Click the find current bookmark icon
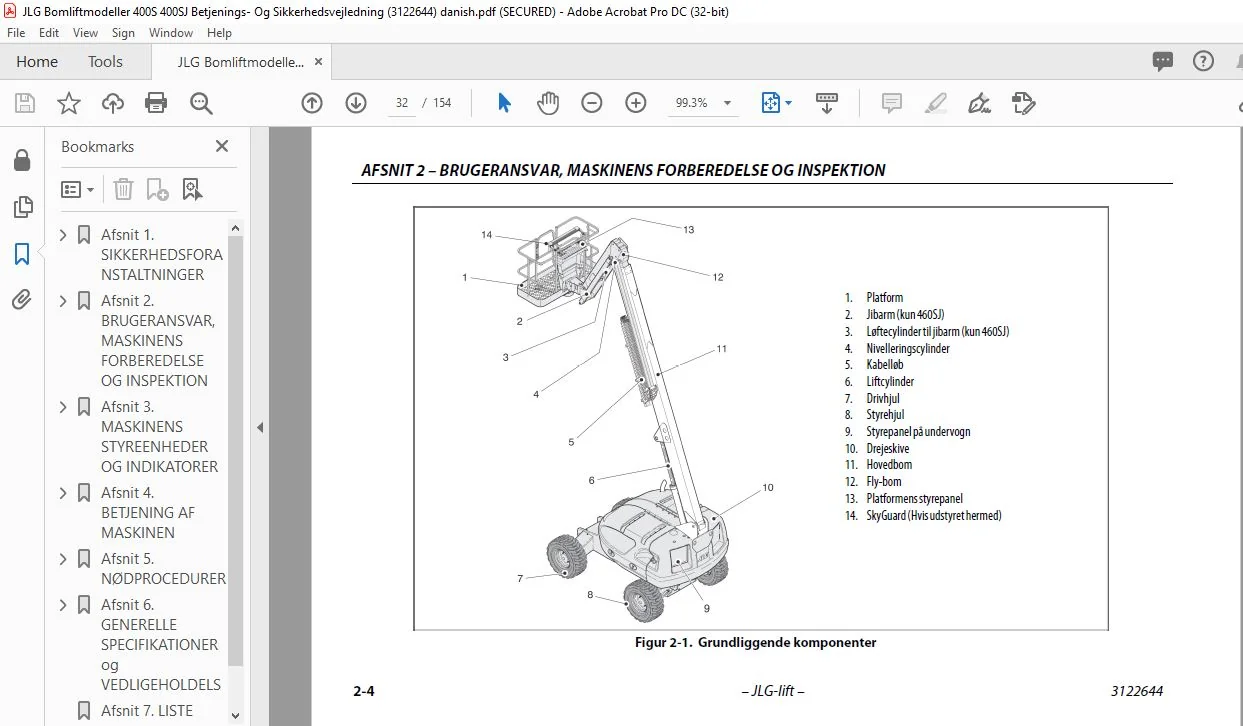This screenshot has width=1243, height=726. pyautogui.click(x=193, y=189)
